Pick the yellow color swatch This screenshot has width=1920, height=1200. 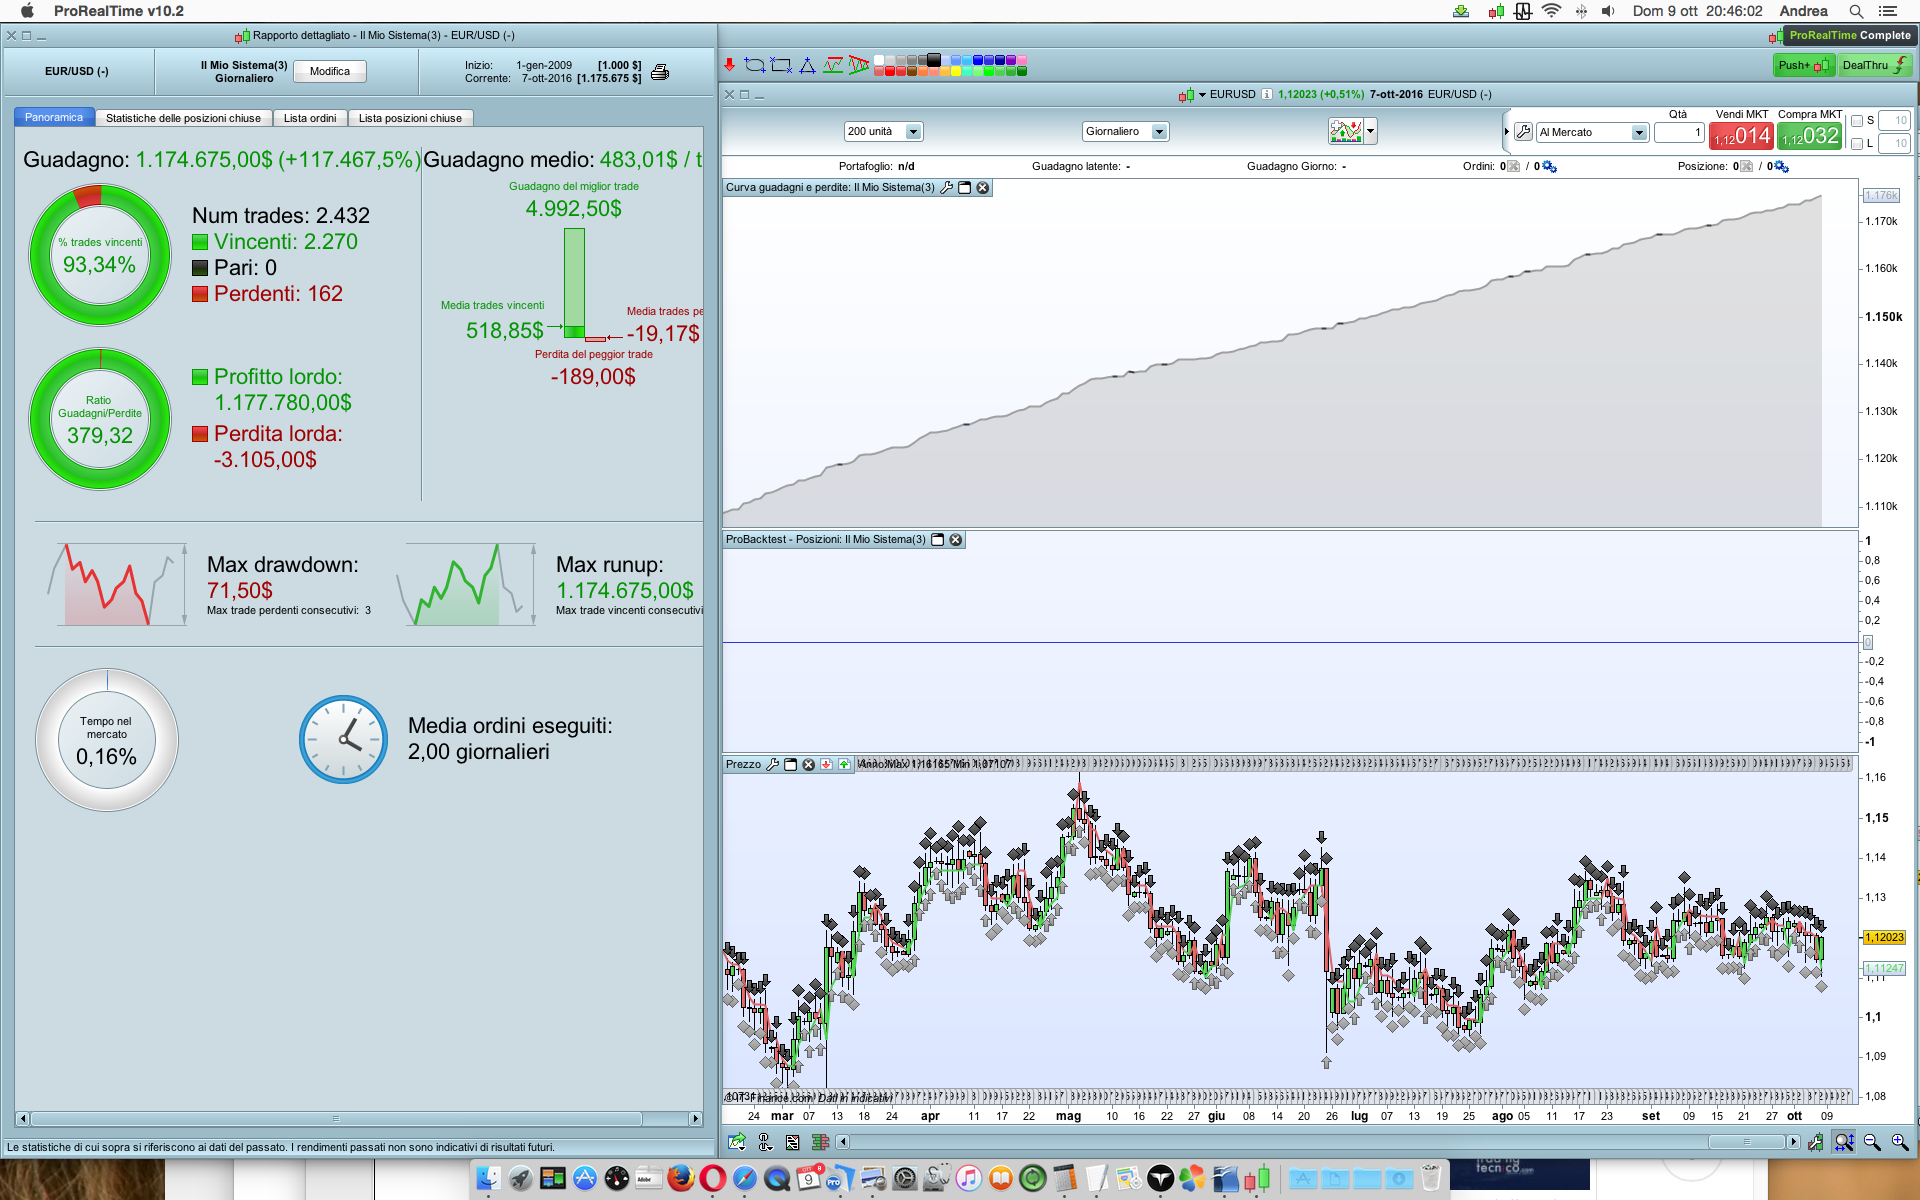(956, 71)
